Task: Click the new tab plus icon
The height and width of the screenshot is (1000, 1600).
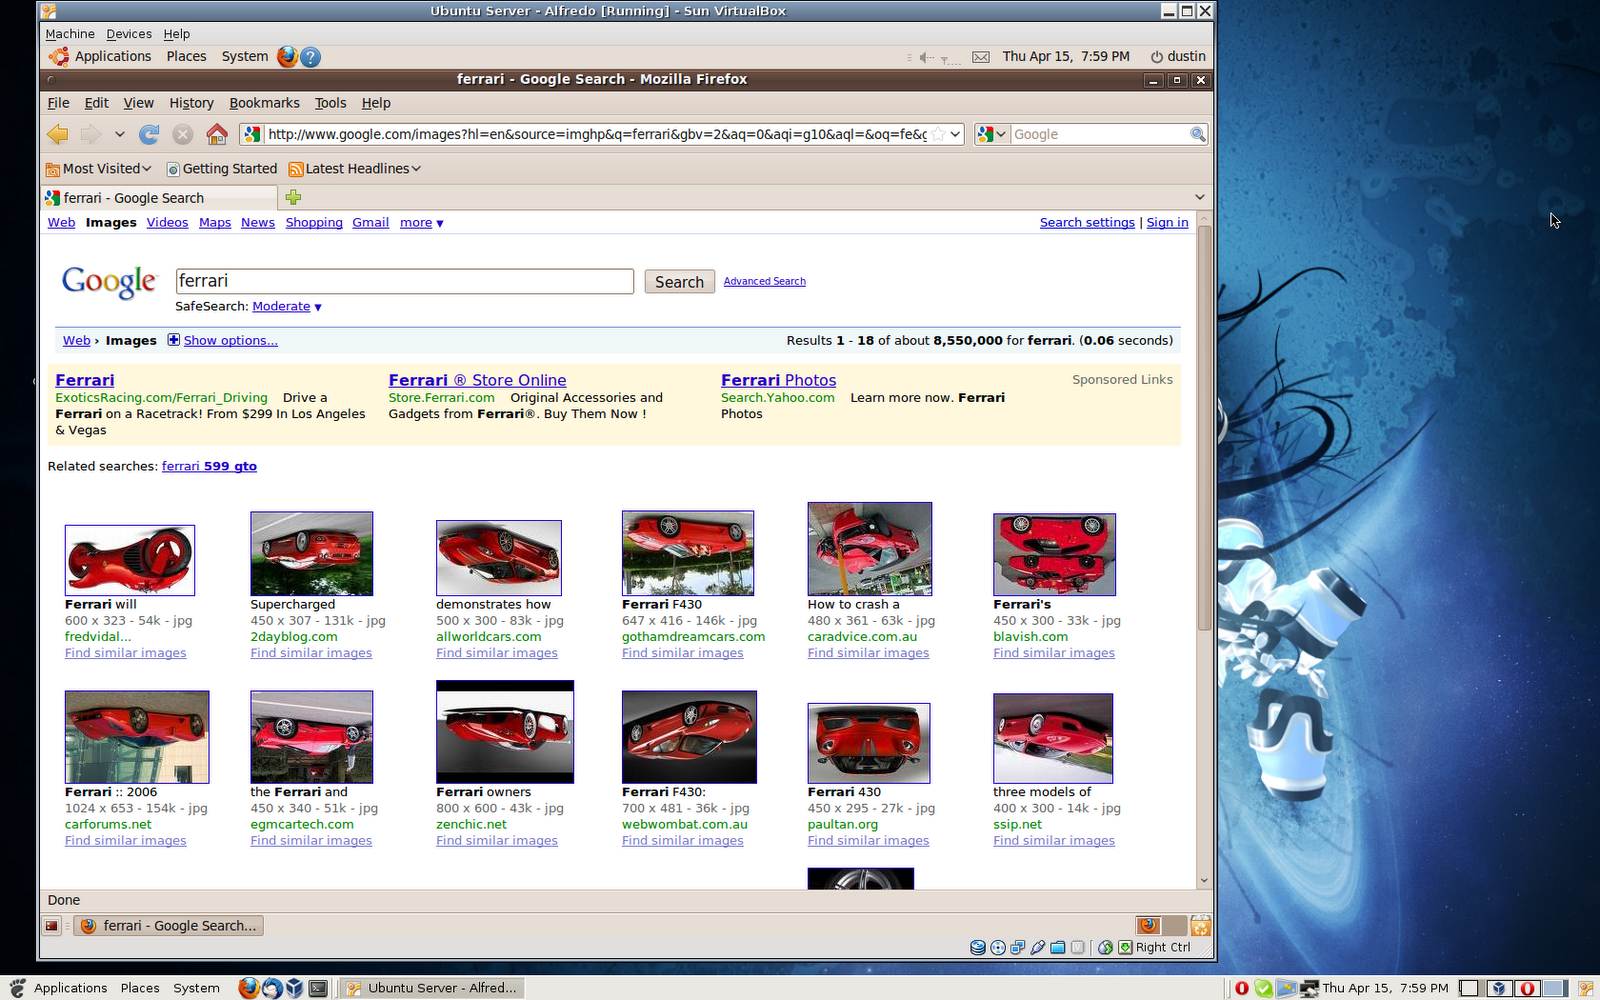Action: pos(293,197)
